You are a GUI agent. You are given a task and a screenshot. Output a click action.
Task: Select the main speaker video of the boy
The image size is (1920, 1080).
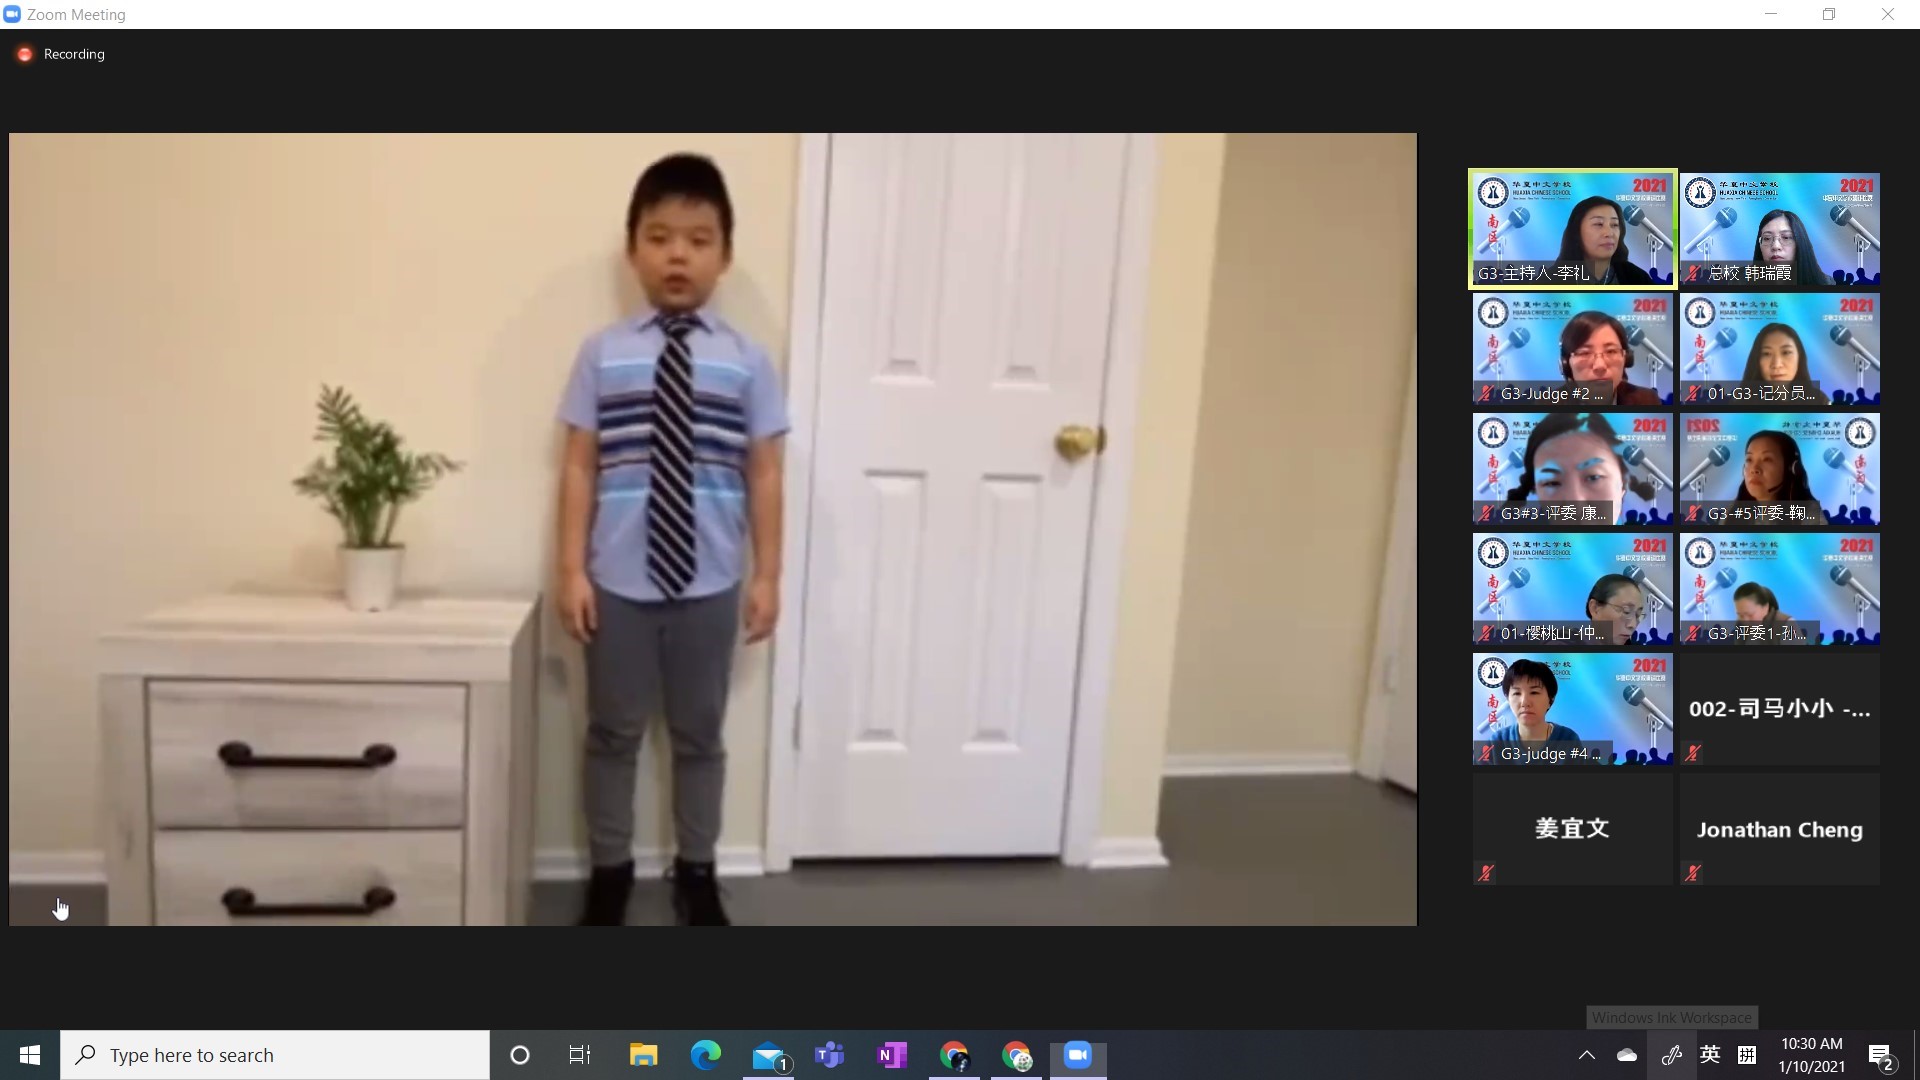[x=713, y=529]
